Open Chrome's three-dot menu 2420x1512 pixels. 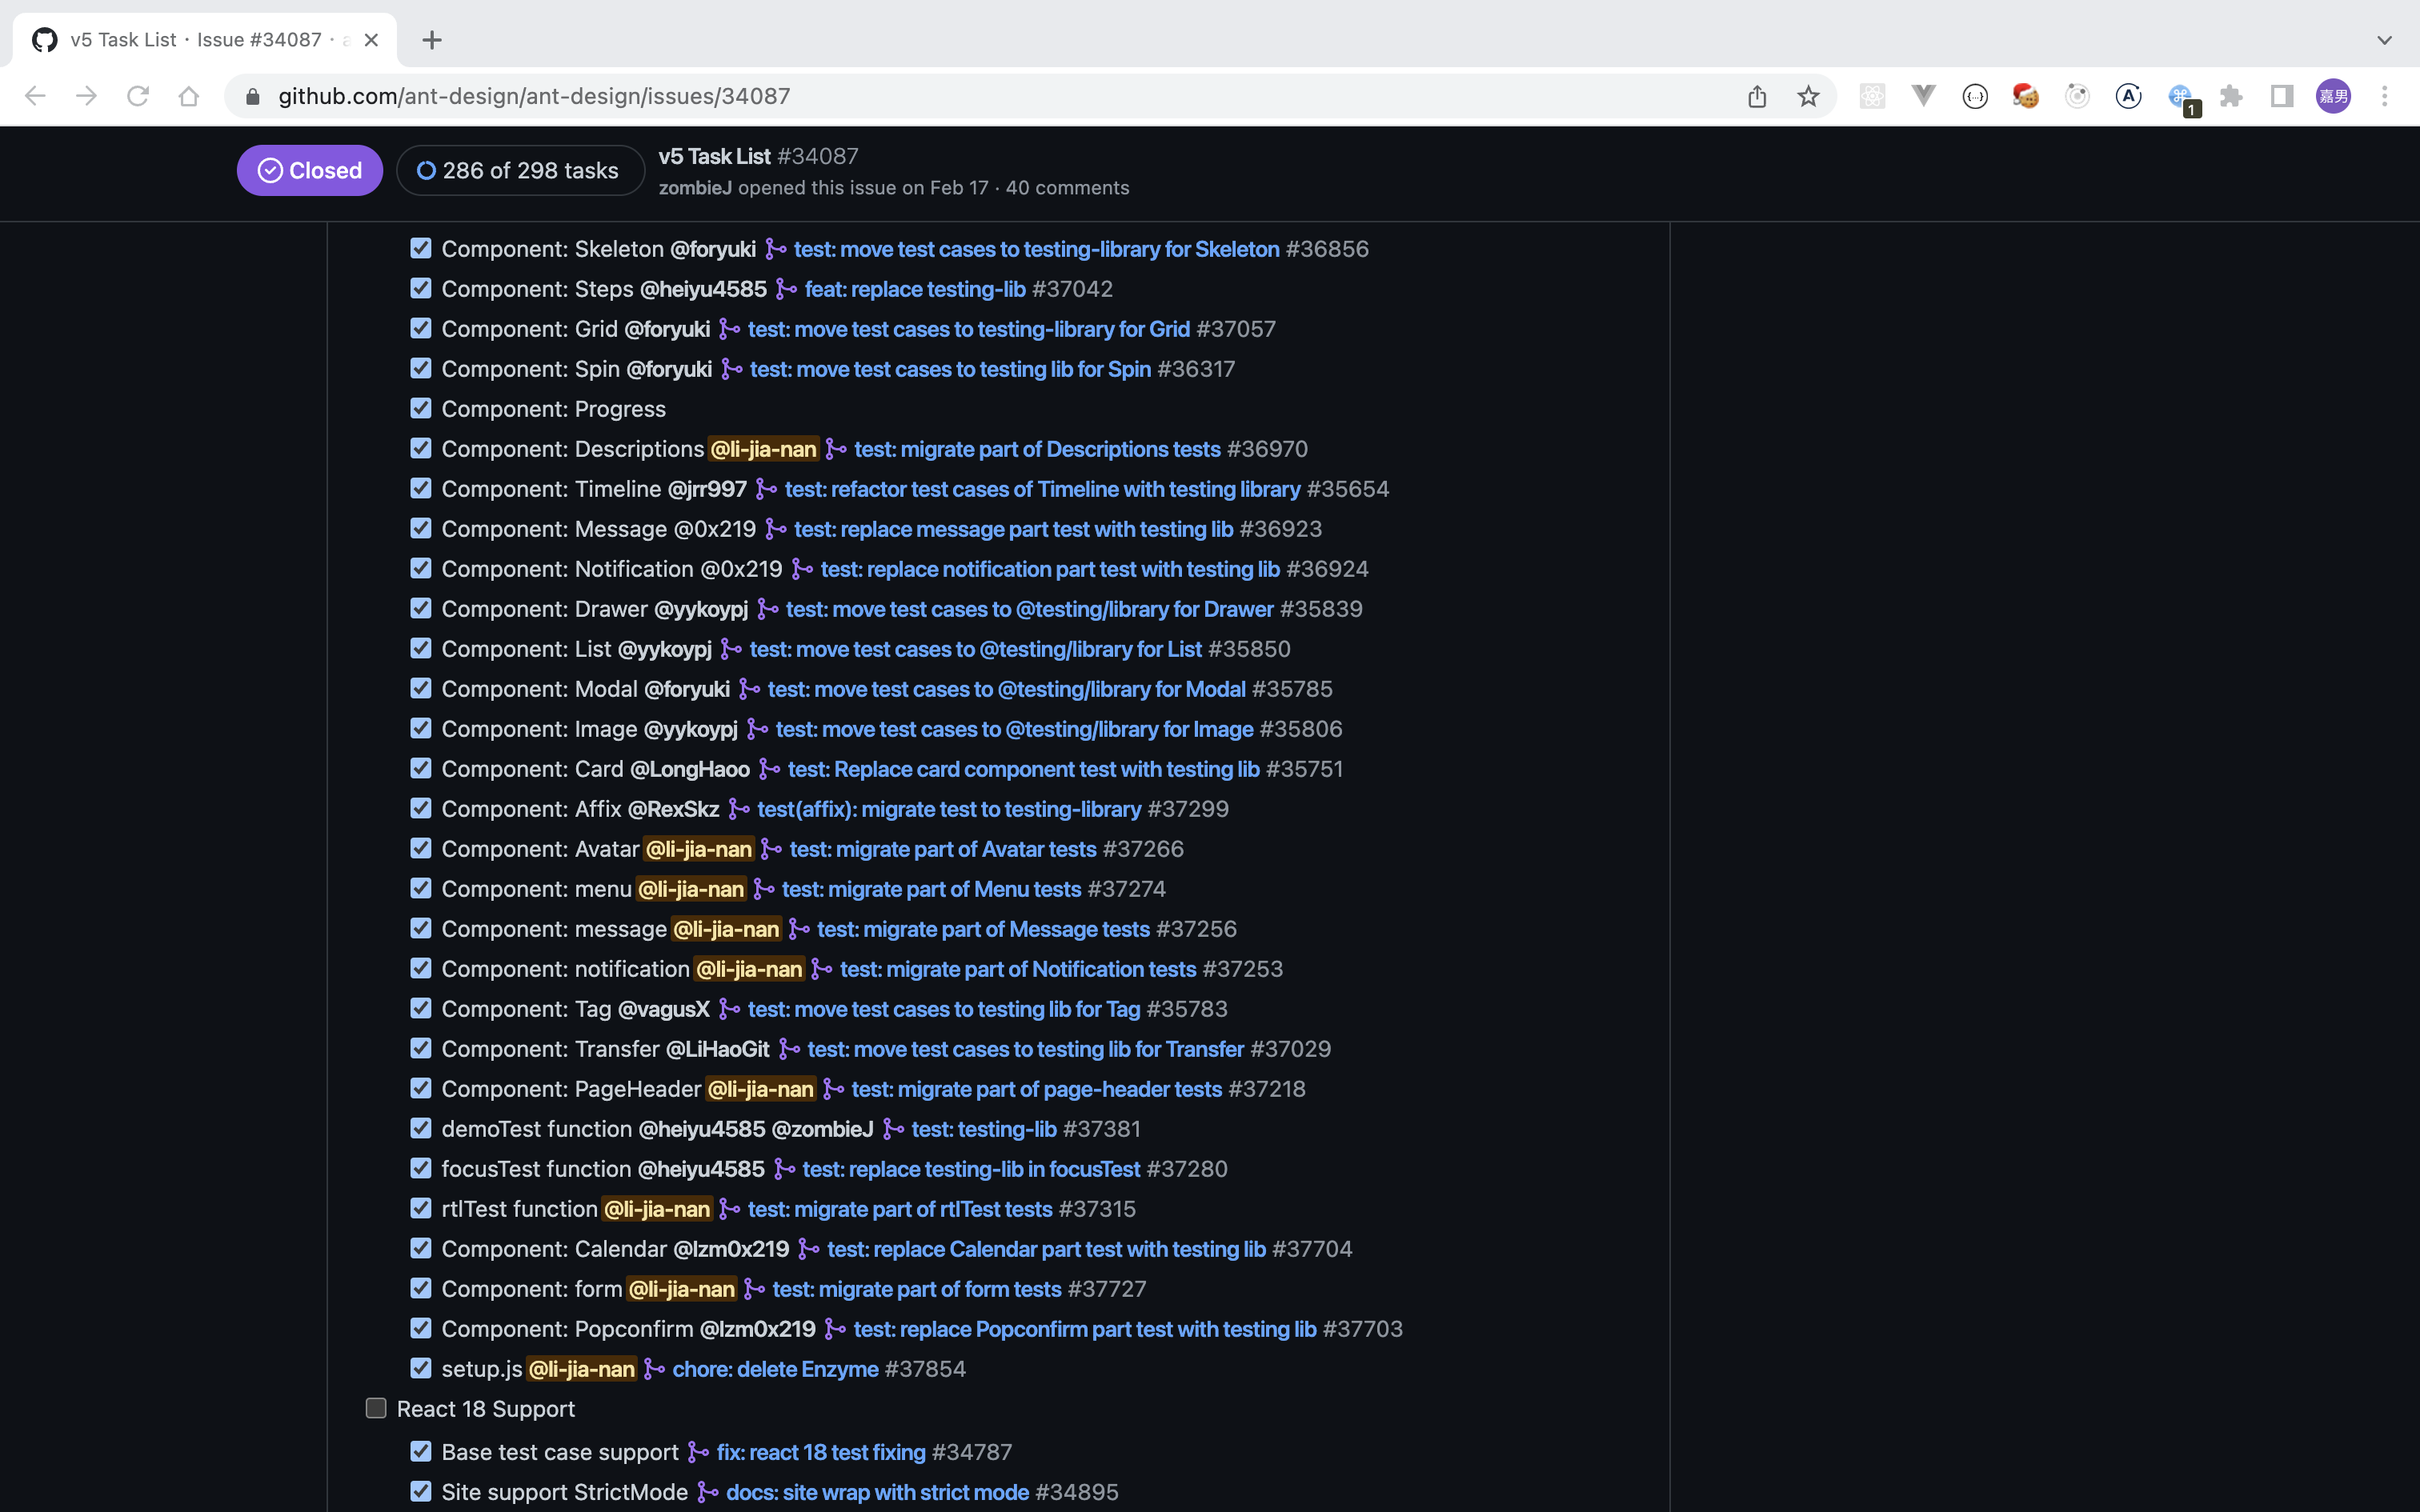[x=2385, y=96]
